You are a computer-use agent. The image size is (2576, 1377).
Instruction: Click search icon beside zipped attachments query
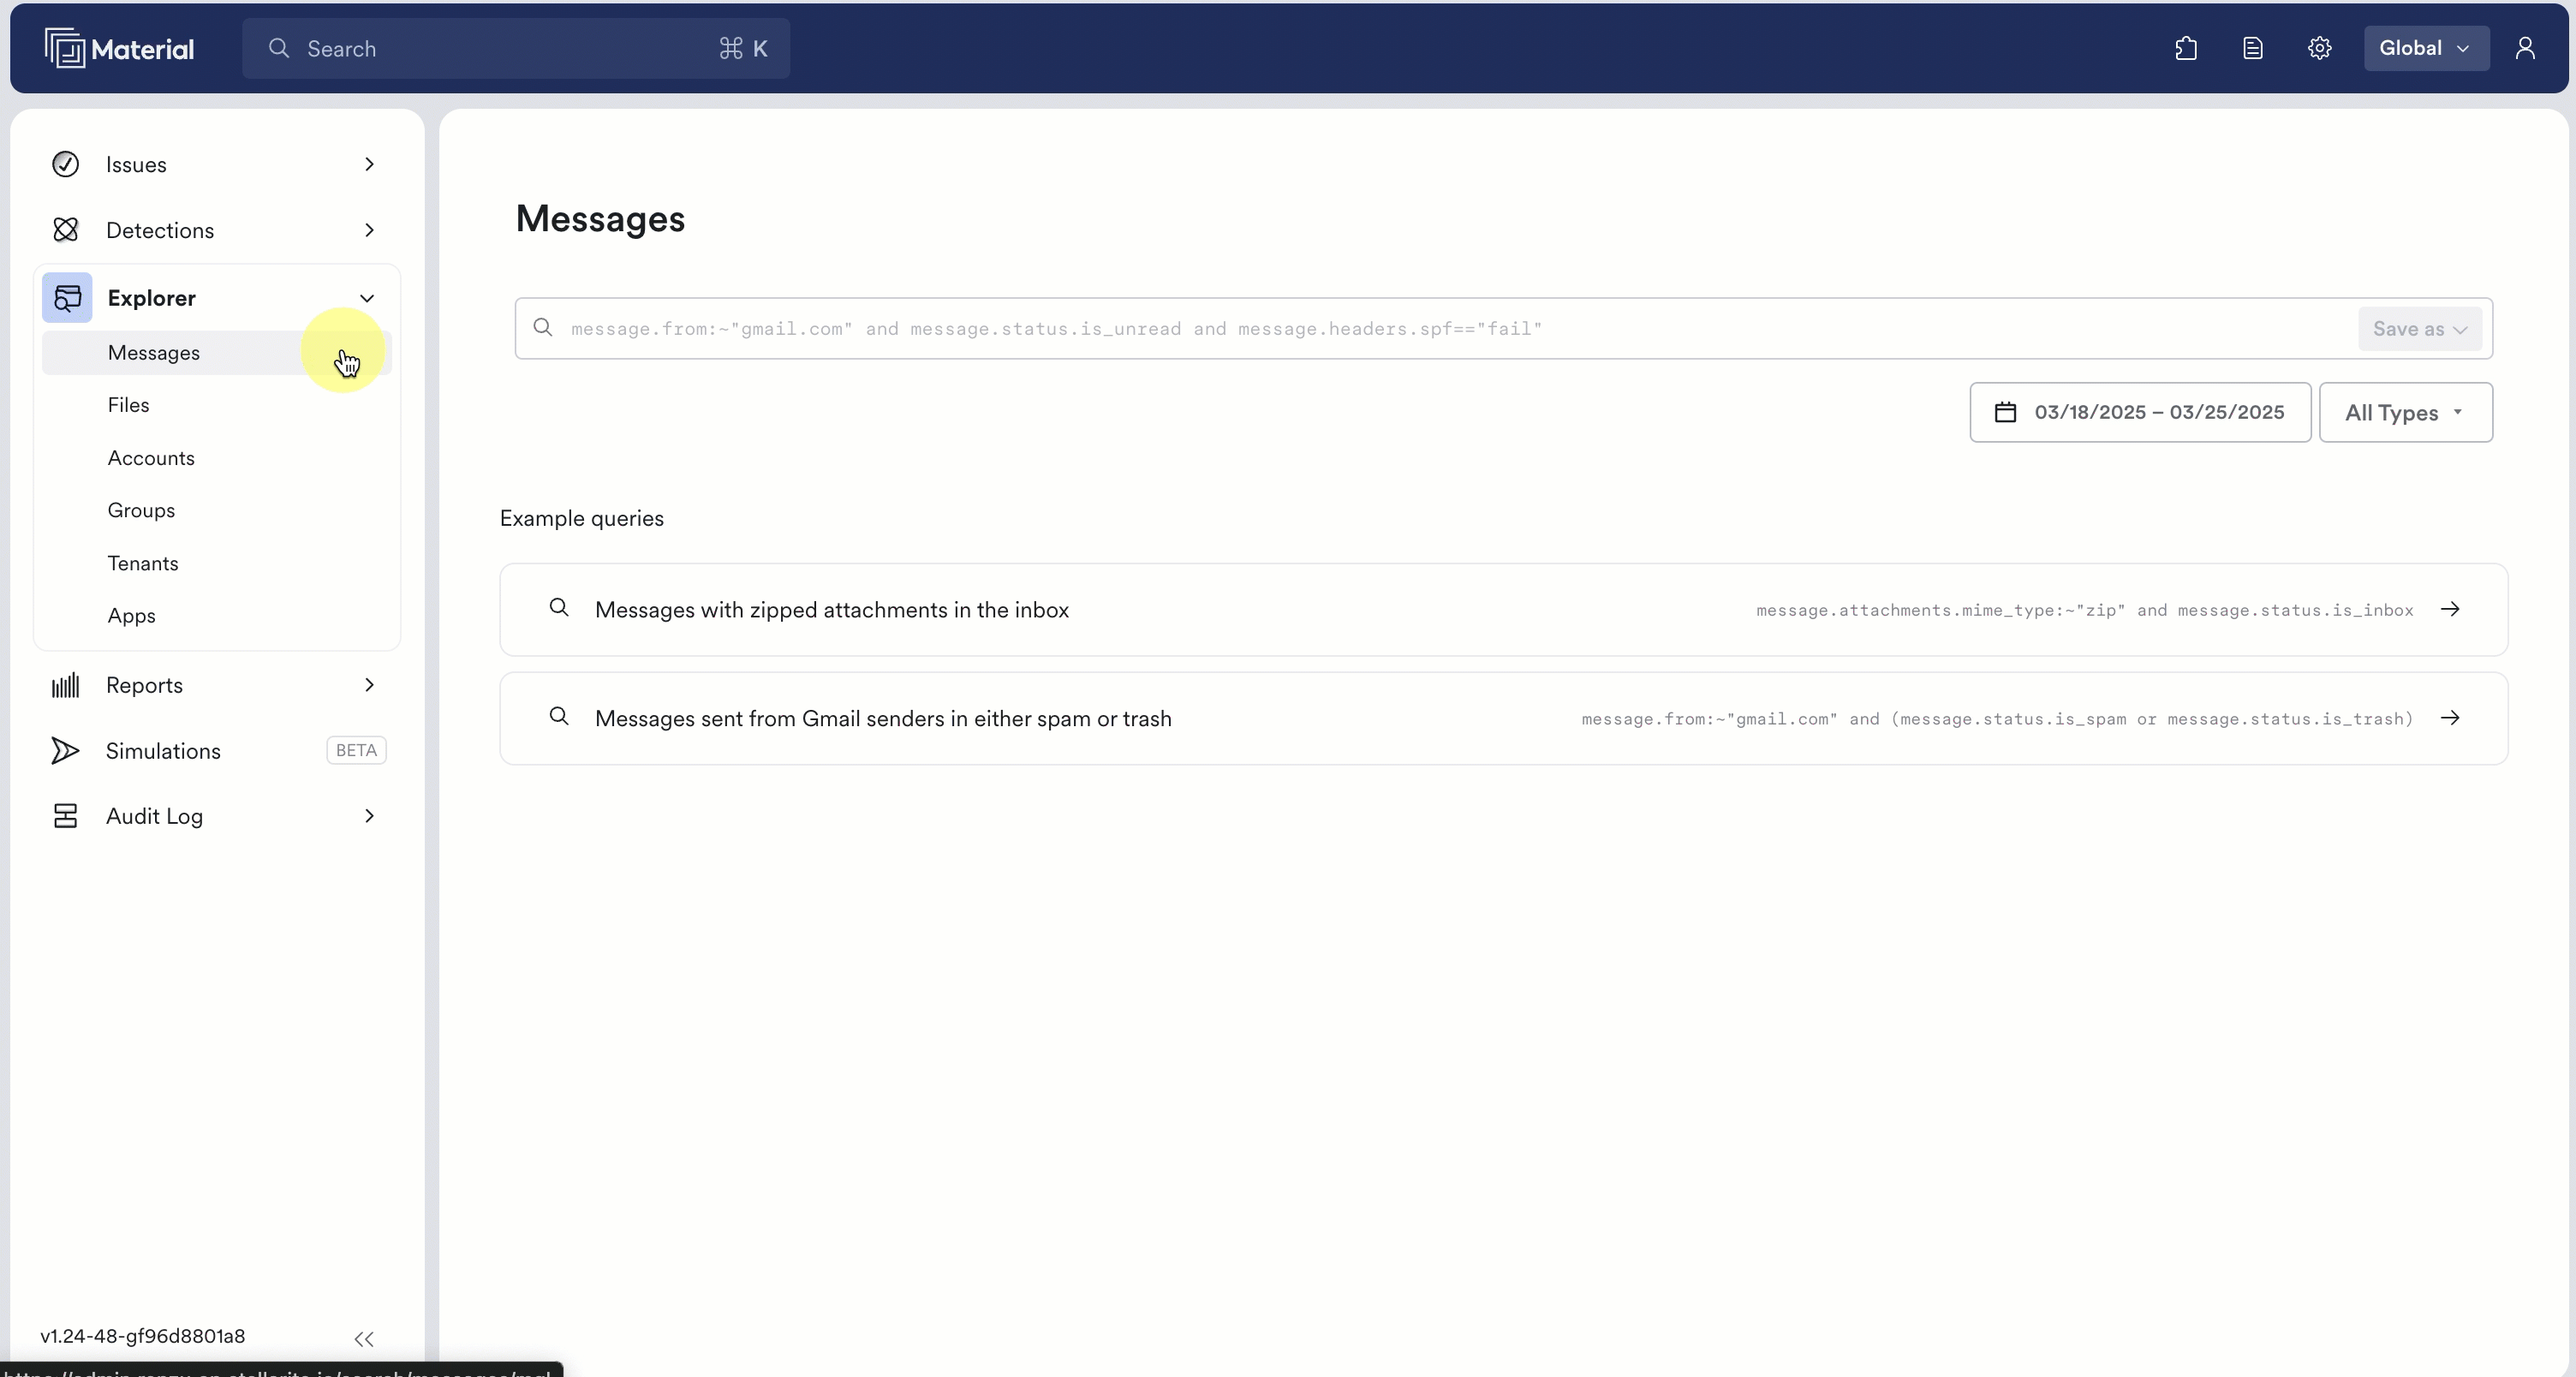tap(559, 607)
